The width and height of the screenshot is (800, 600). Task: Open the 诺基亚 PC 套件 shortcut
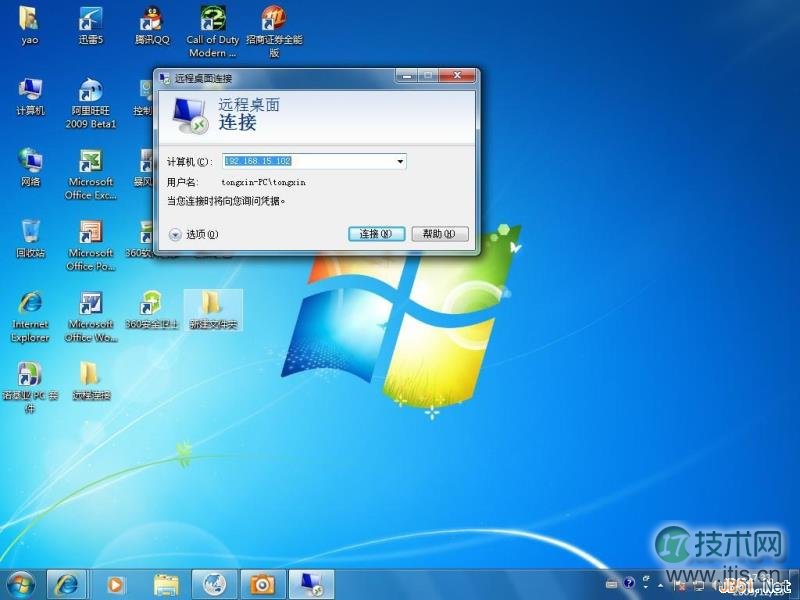coord(30,388)
